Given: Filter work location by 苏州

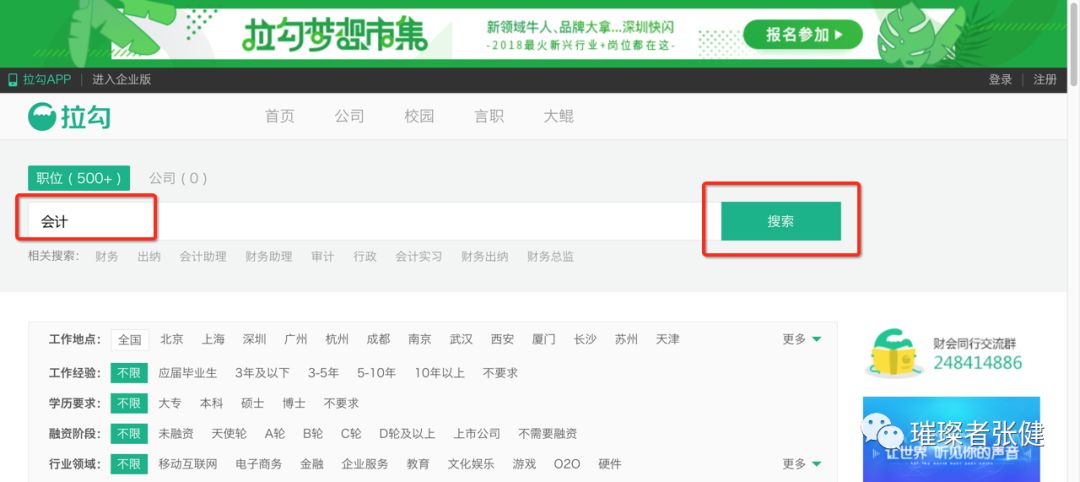Looking at the screenshot, I should [626, 339].
